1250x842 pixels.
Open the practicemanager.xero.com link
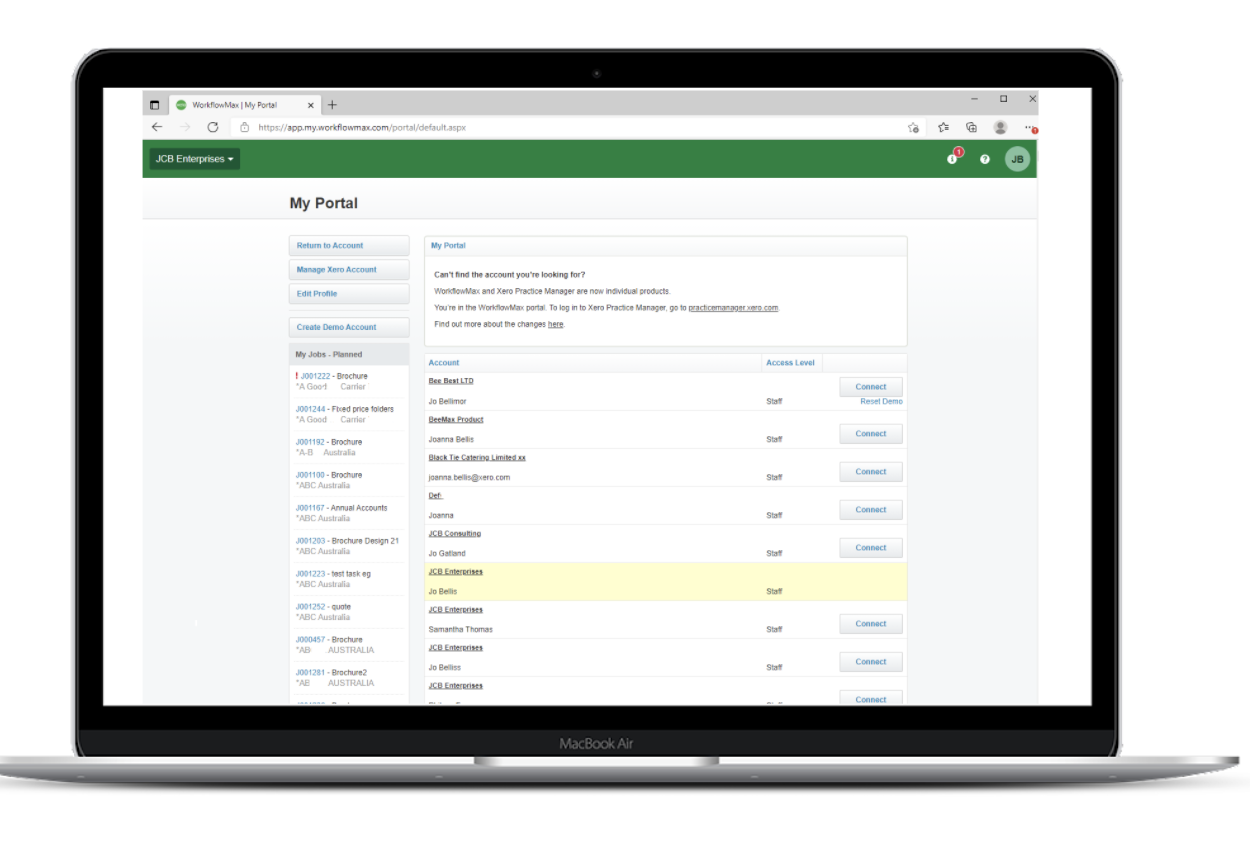733,308
